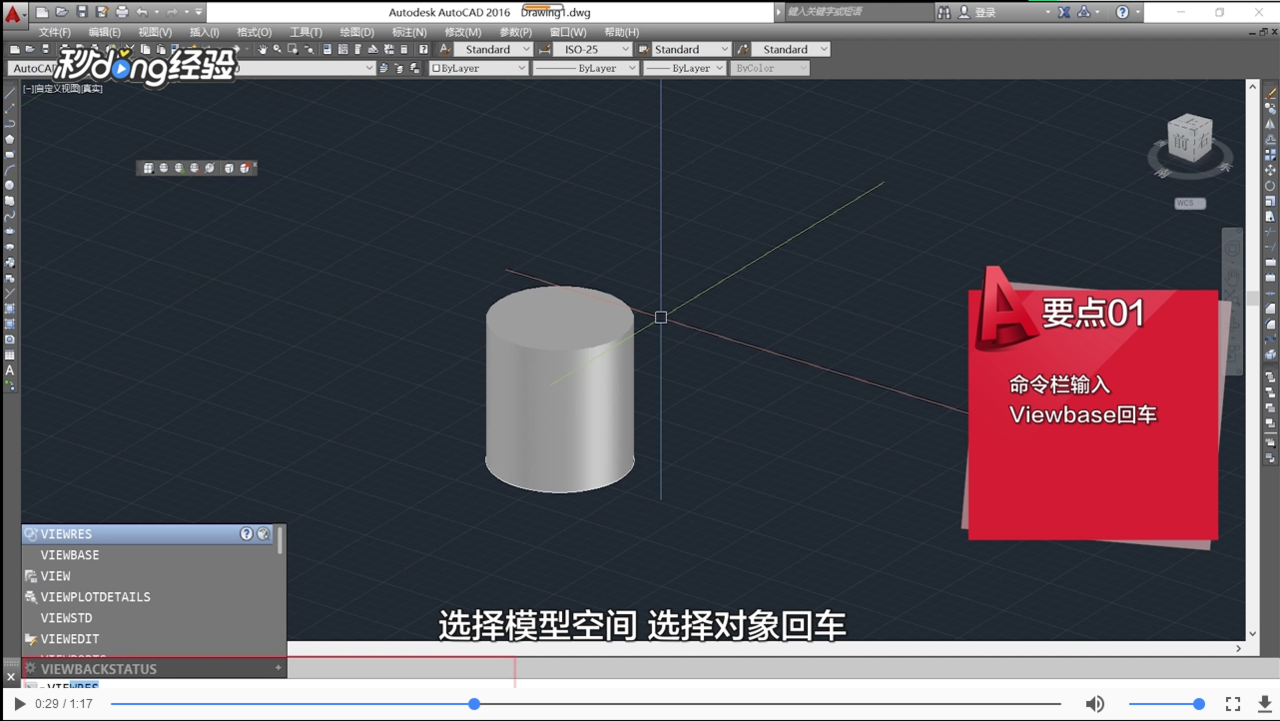Select the Multiline Text 'A' tool

(x=10, y=370)
